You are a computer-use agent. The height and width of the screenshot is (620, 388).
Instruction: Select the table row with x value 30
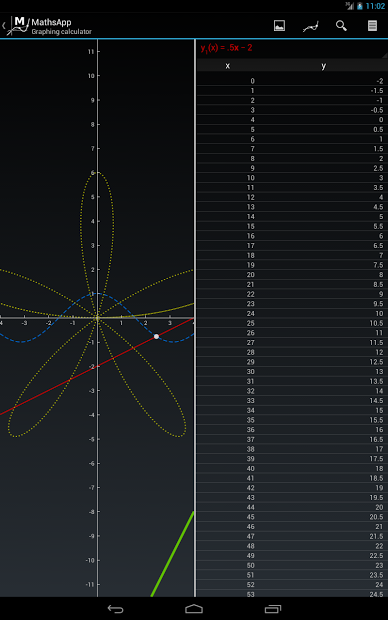click(x=292, y=371)
